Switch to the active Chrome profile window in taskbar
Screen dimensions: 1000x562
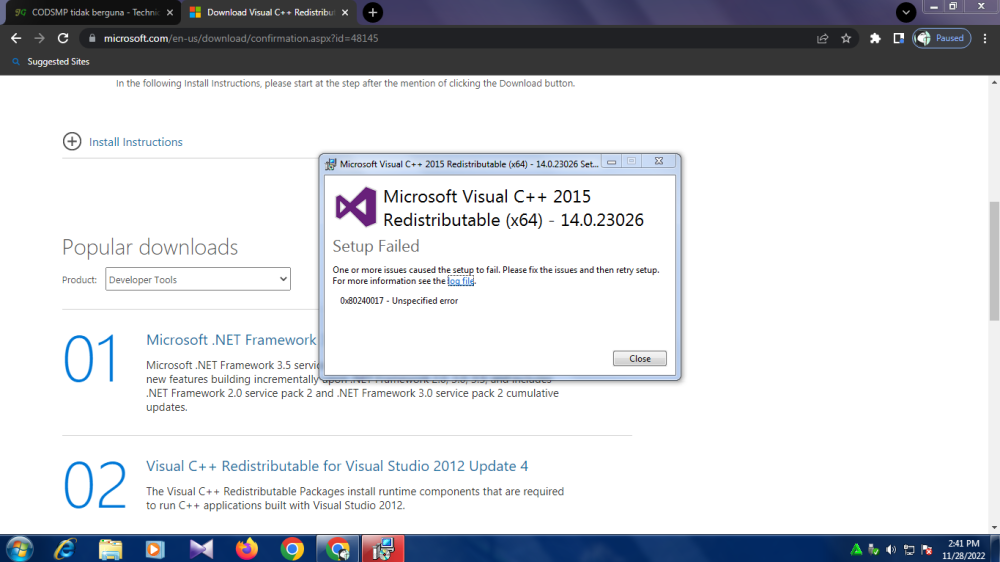point(337,549)
